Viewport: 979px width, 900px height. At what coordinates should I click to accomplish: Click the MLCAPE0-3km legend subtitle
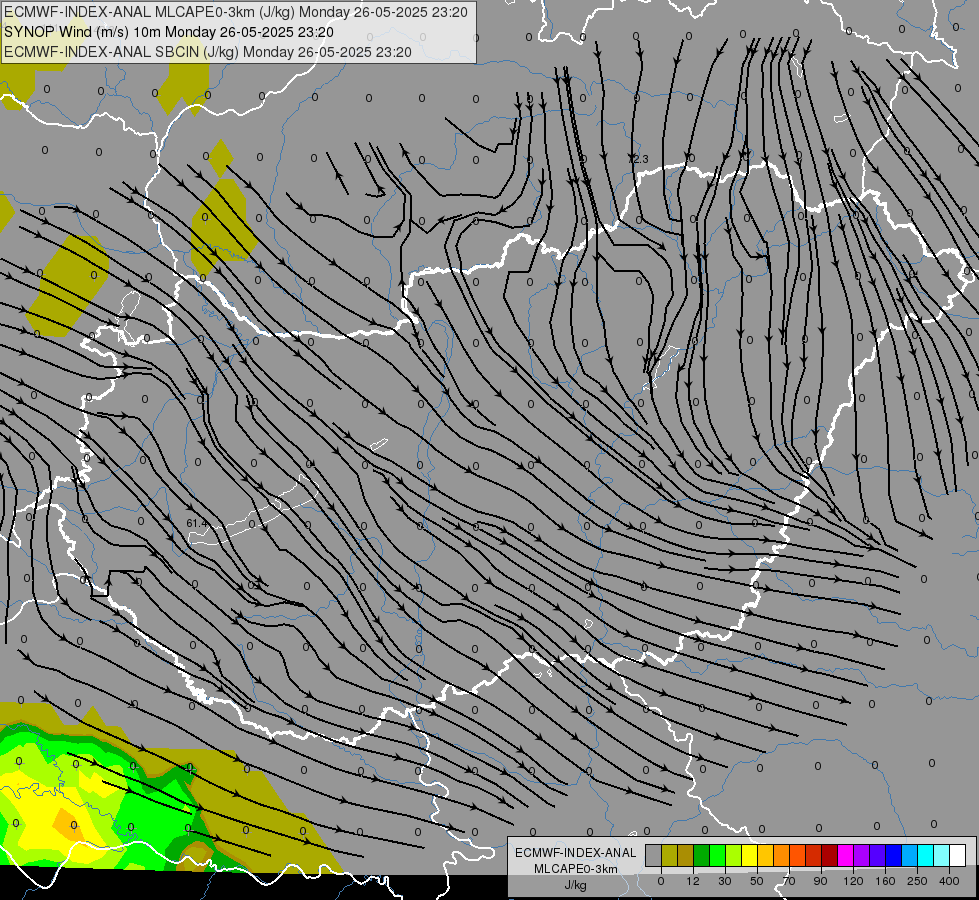(575, 869)
